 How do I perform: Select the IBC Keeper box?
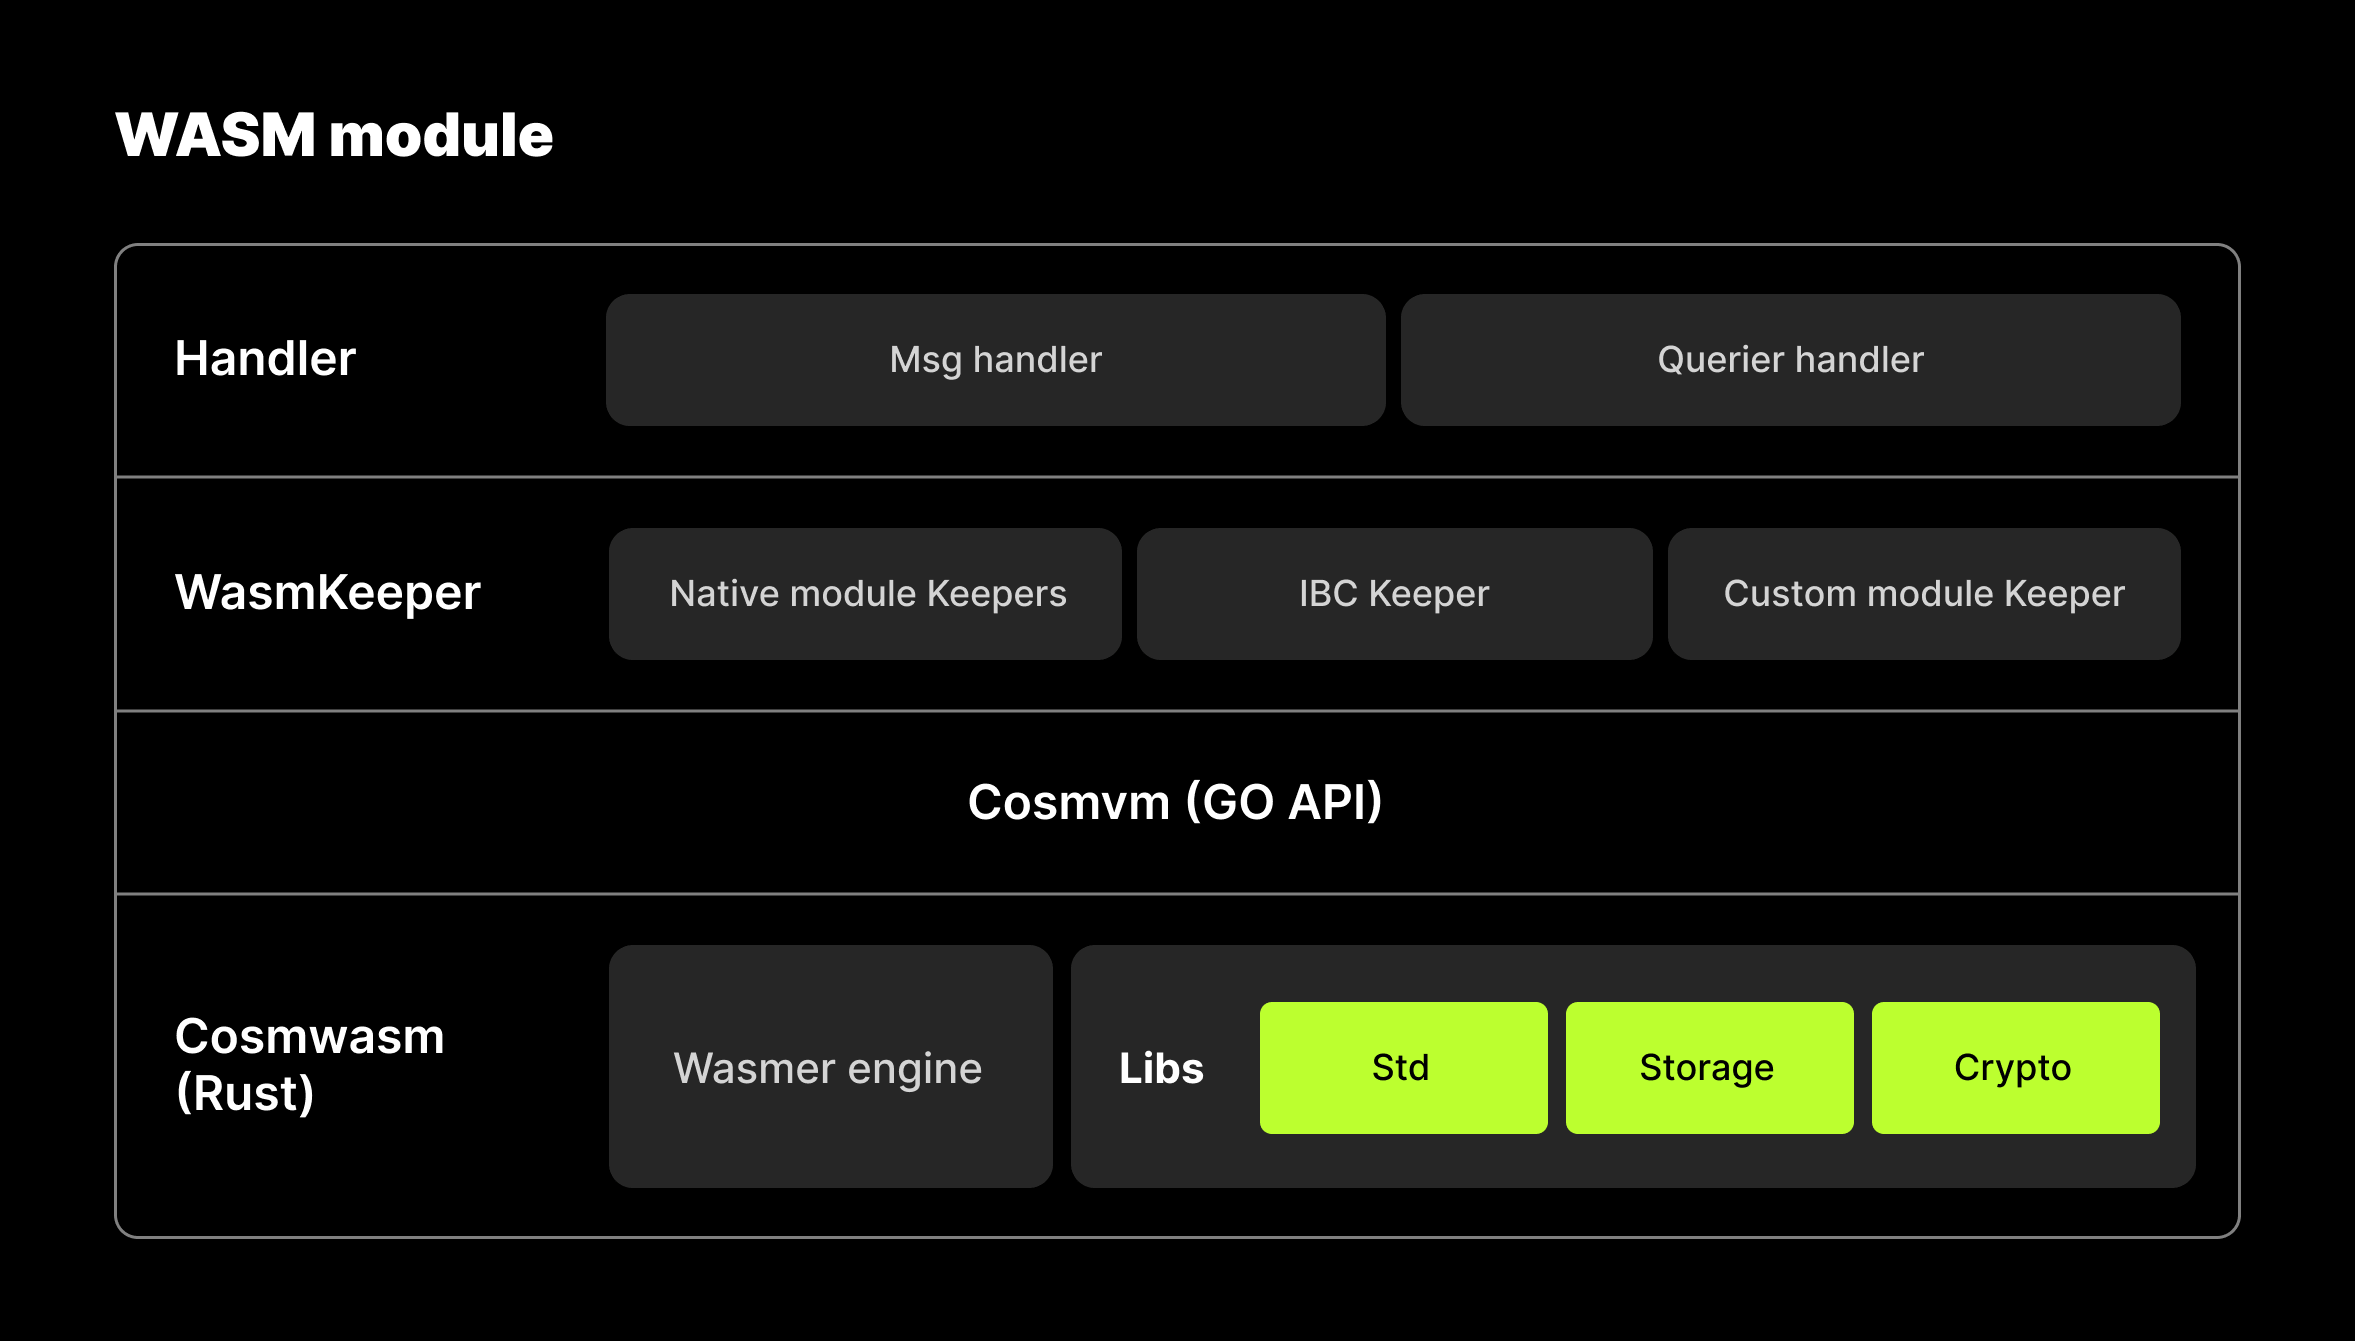point(1394,594)
